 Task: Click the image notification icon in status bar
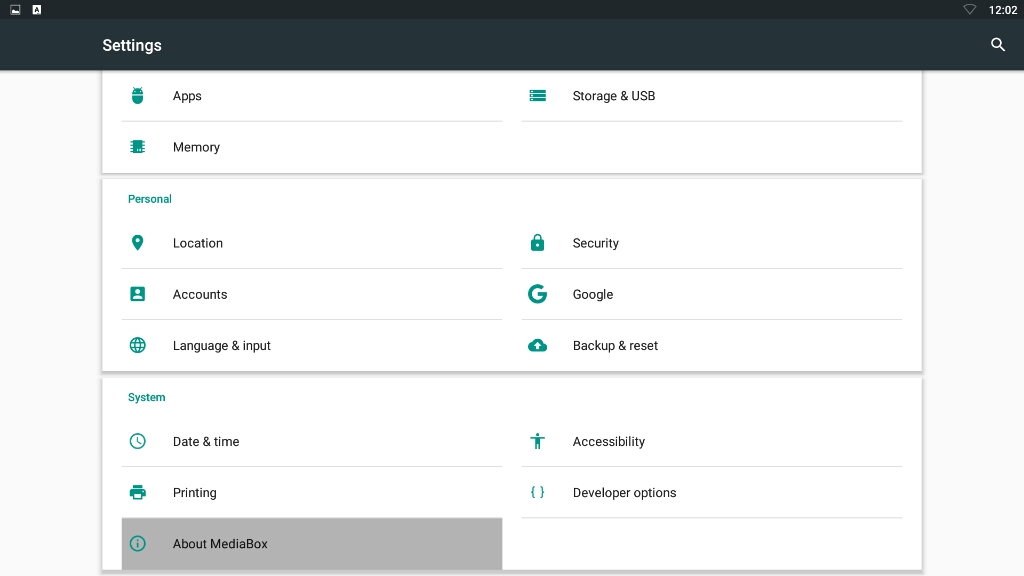click(x=15, y=10)
